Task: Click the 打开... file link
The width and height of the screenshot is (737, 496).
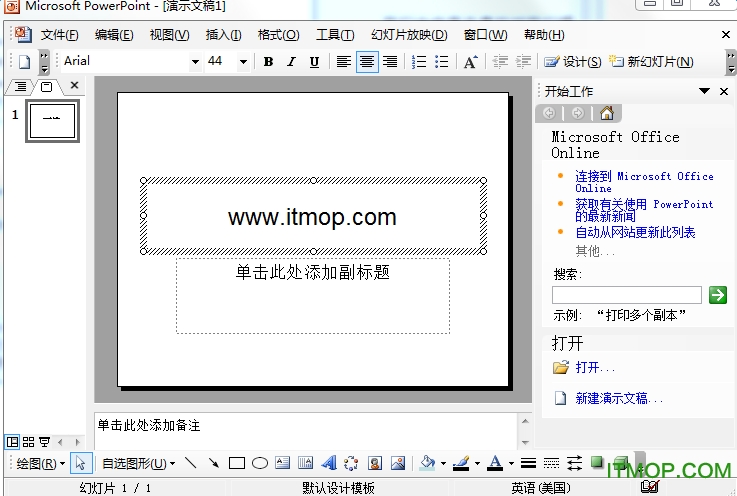Action: 595,367
